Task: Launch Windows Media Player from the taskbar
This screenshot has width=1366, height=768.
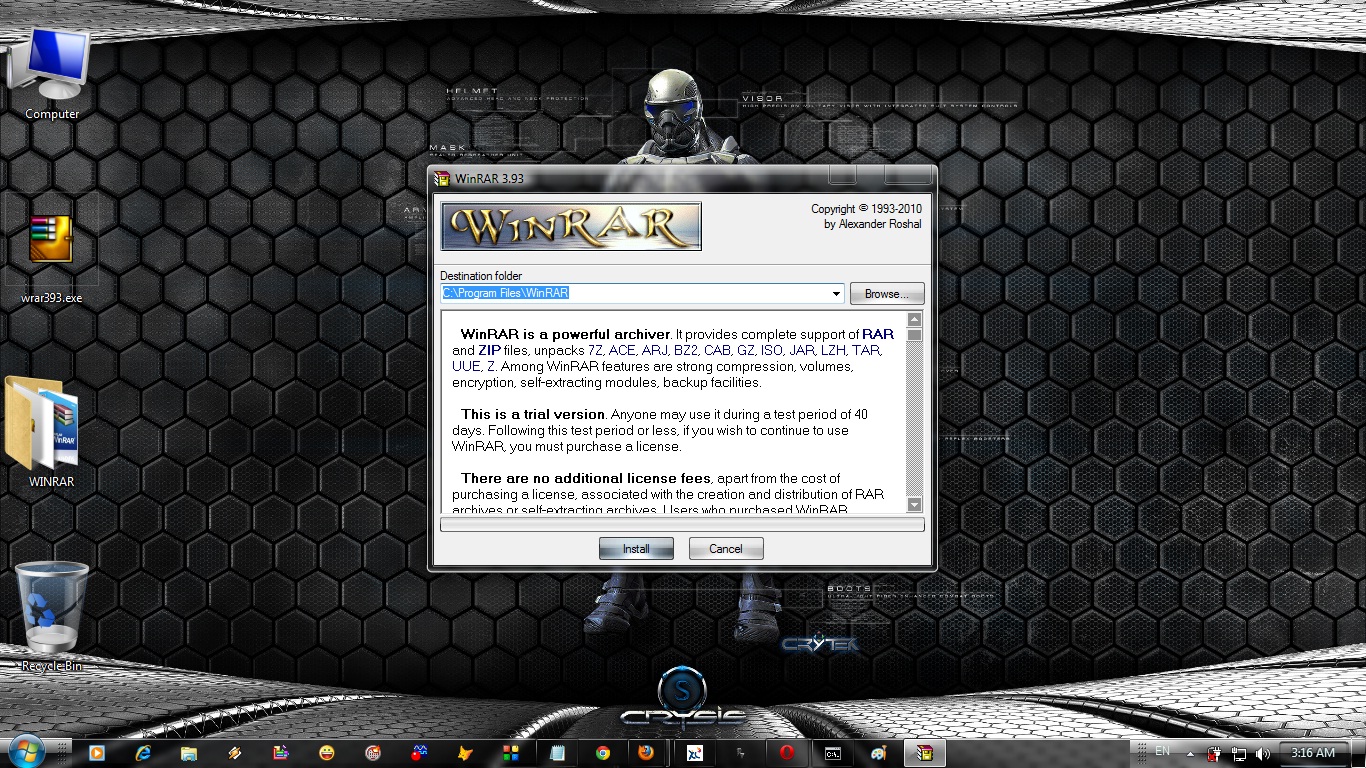Action: (x=97, y=753)
